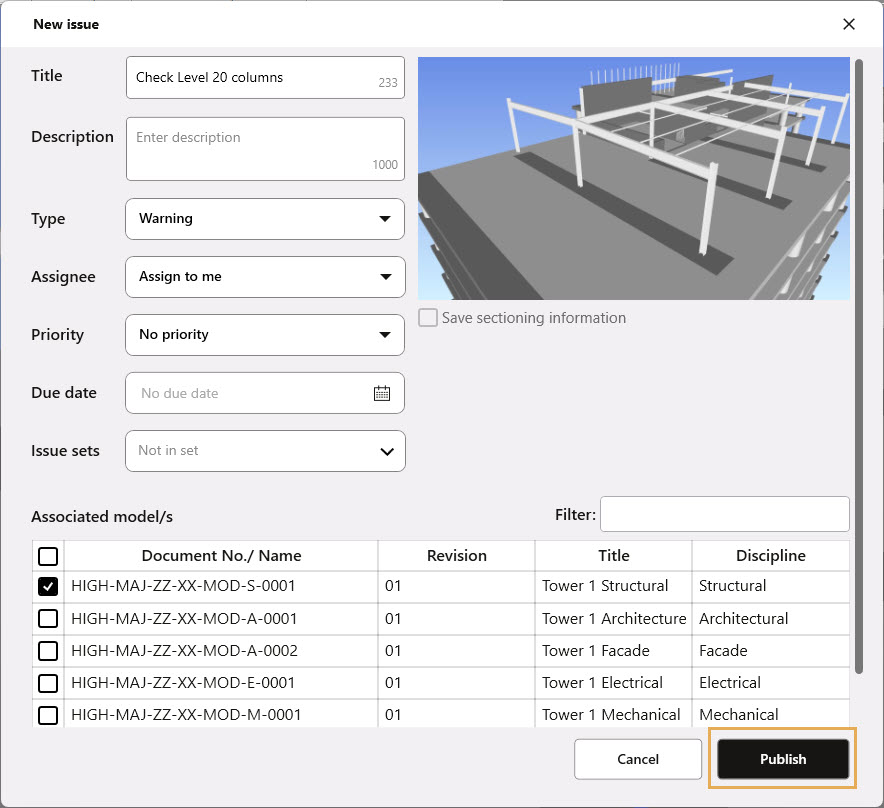Expand the Assignee dropdown
Image resolution: width=884 pixels, height=808 pixels.
click(265, 277)
